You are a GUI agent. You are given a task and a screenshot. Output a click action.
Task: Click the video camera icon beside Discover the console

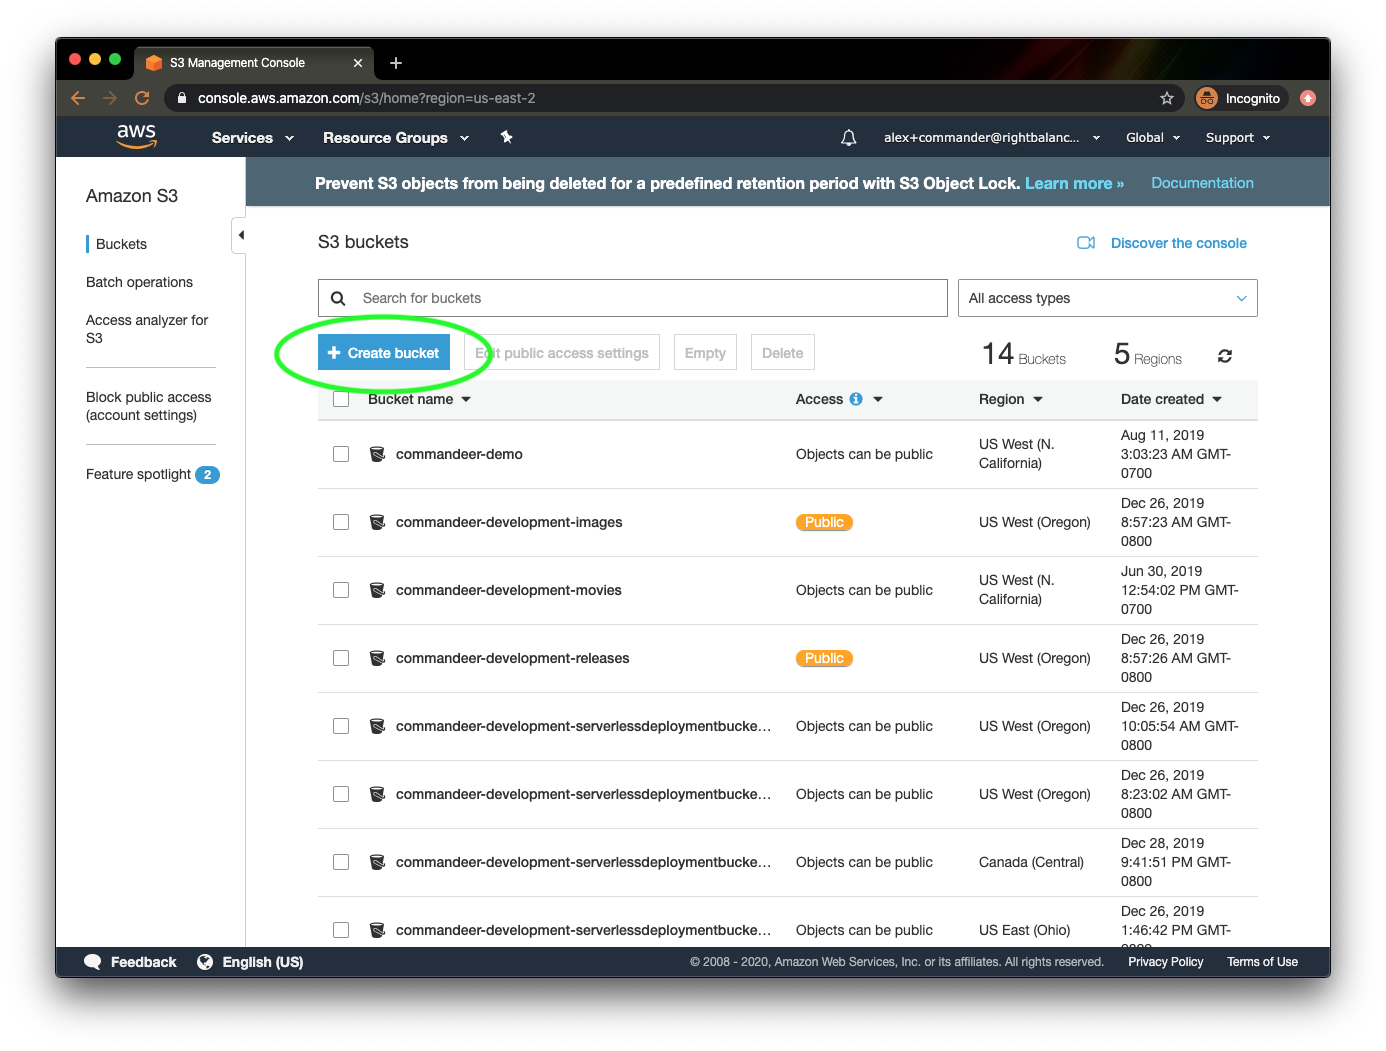coord(1086,243)
